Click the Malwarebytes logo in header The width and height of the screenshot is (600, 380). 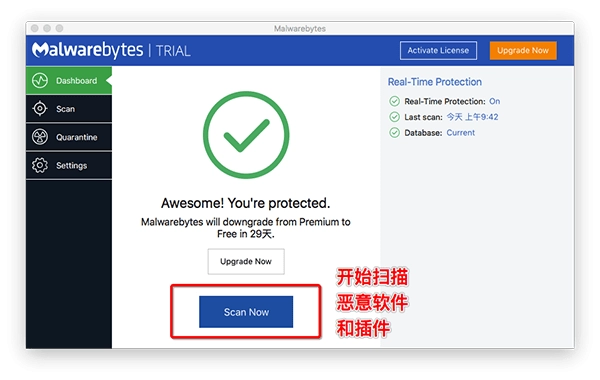[88, 50]
